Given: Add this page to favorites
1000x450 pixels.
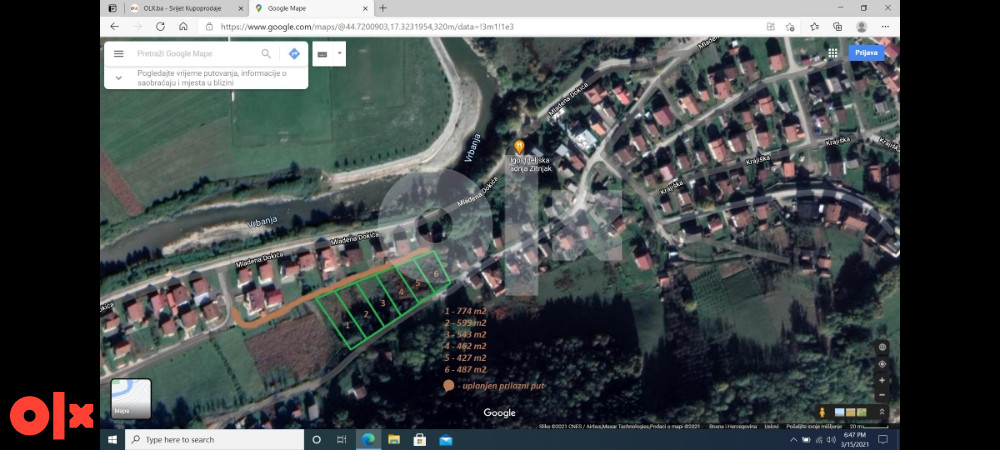Looking at the screenshot, I should (790, 27).
